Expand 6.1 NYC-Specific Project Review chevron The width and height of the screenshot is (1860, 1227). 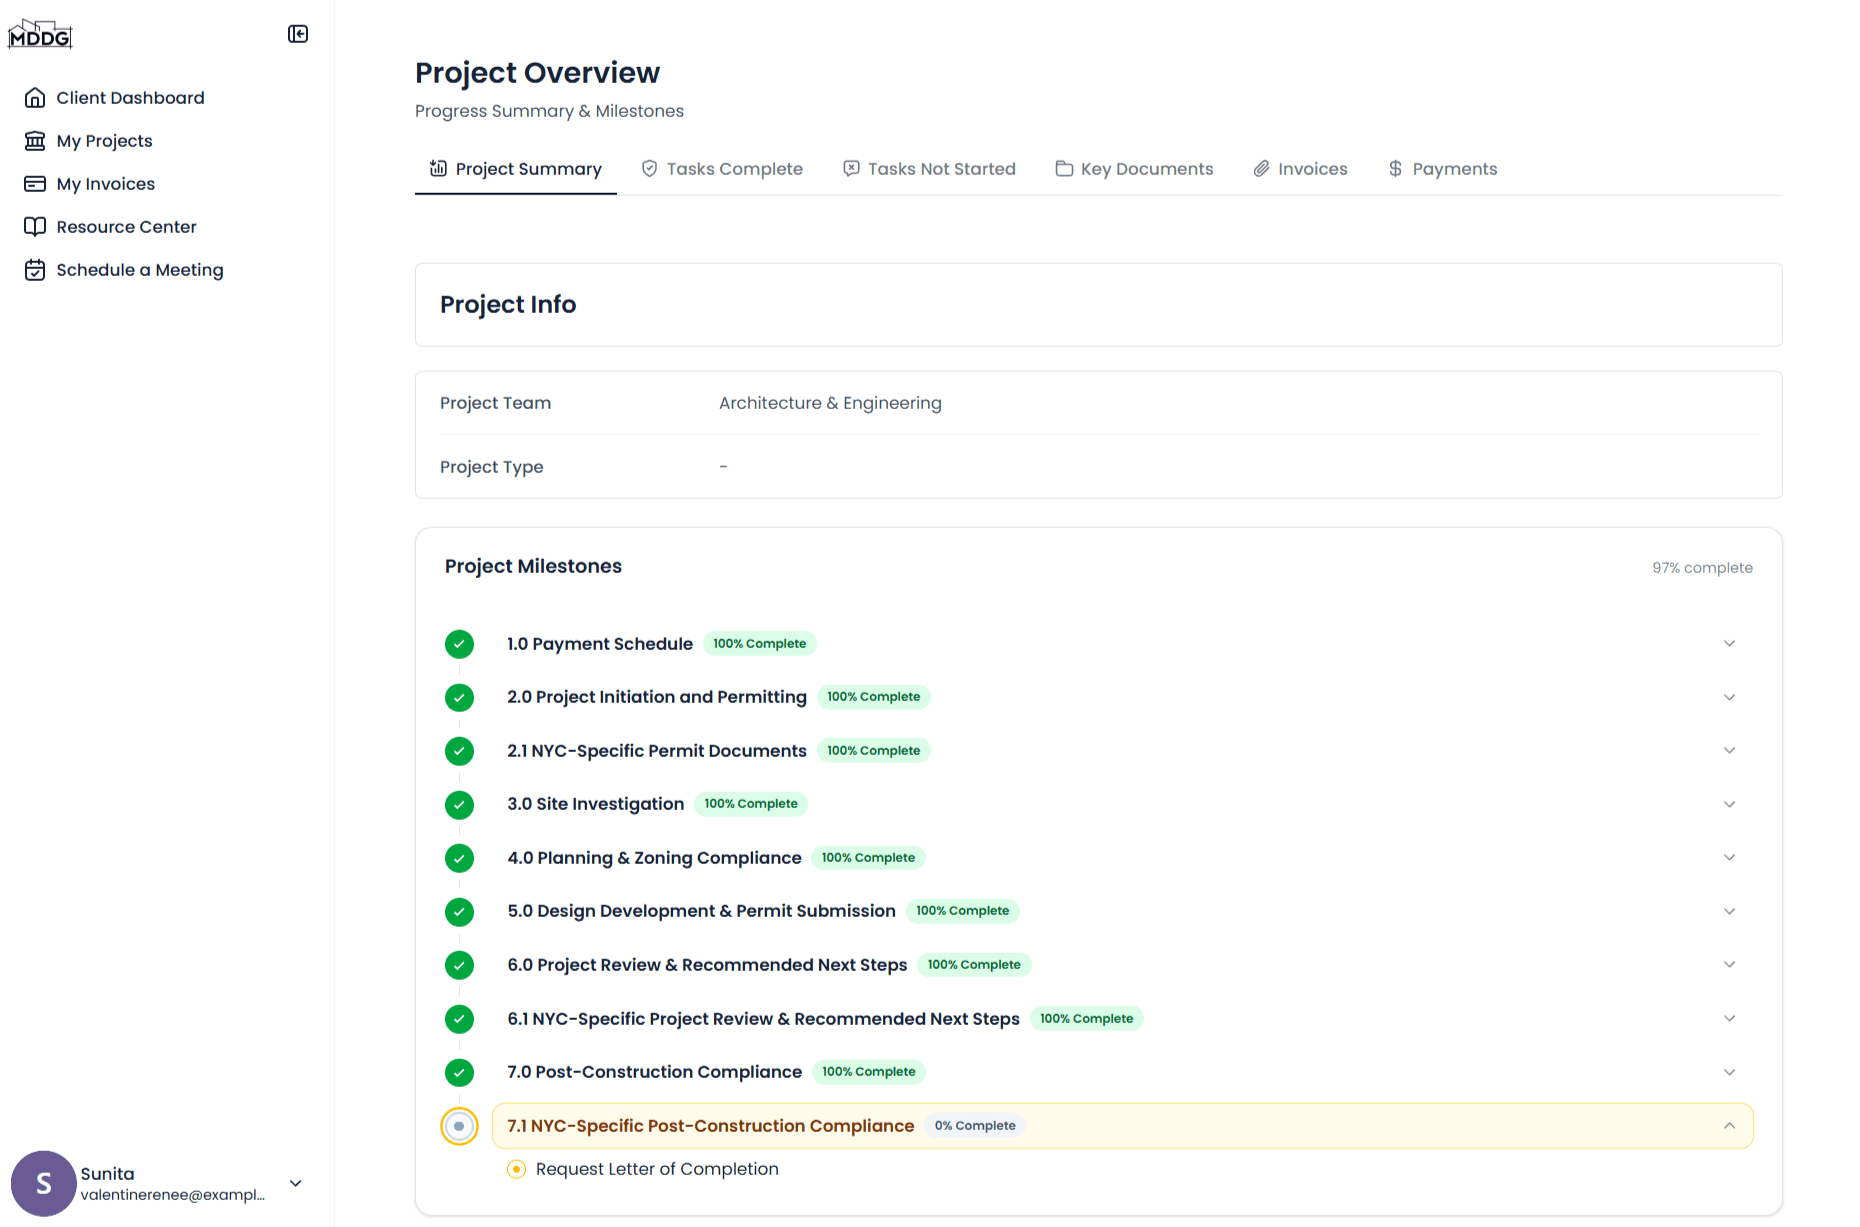tap(1729, 1019)
